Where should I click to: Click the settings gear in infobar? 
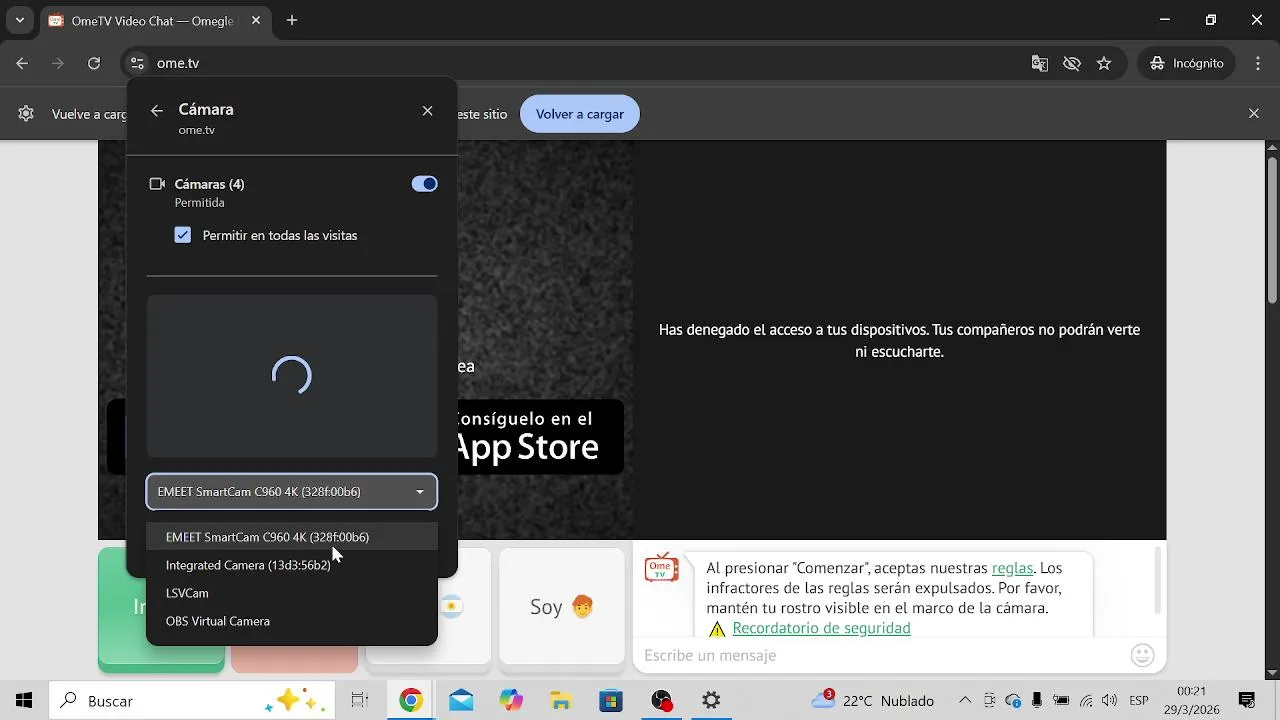pyautogui.click(x=26, y=114)
